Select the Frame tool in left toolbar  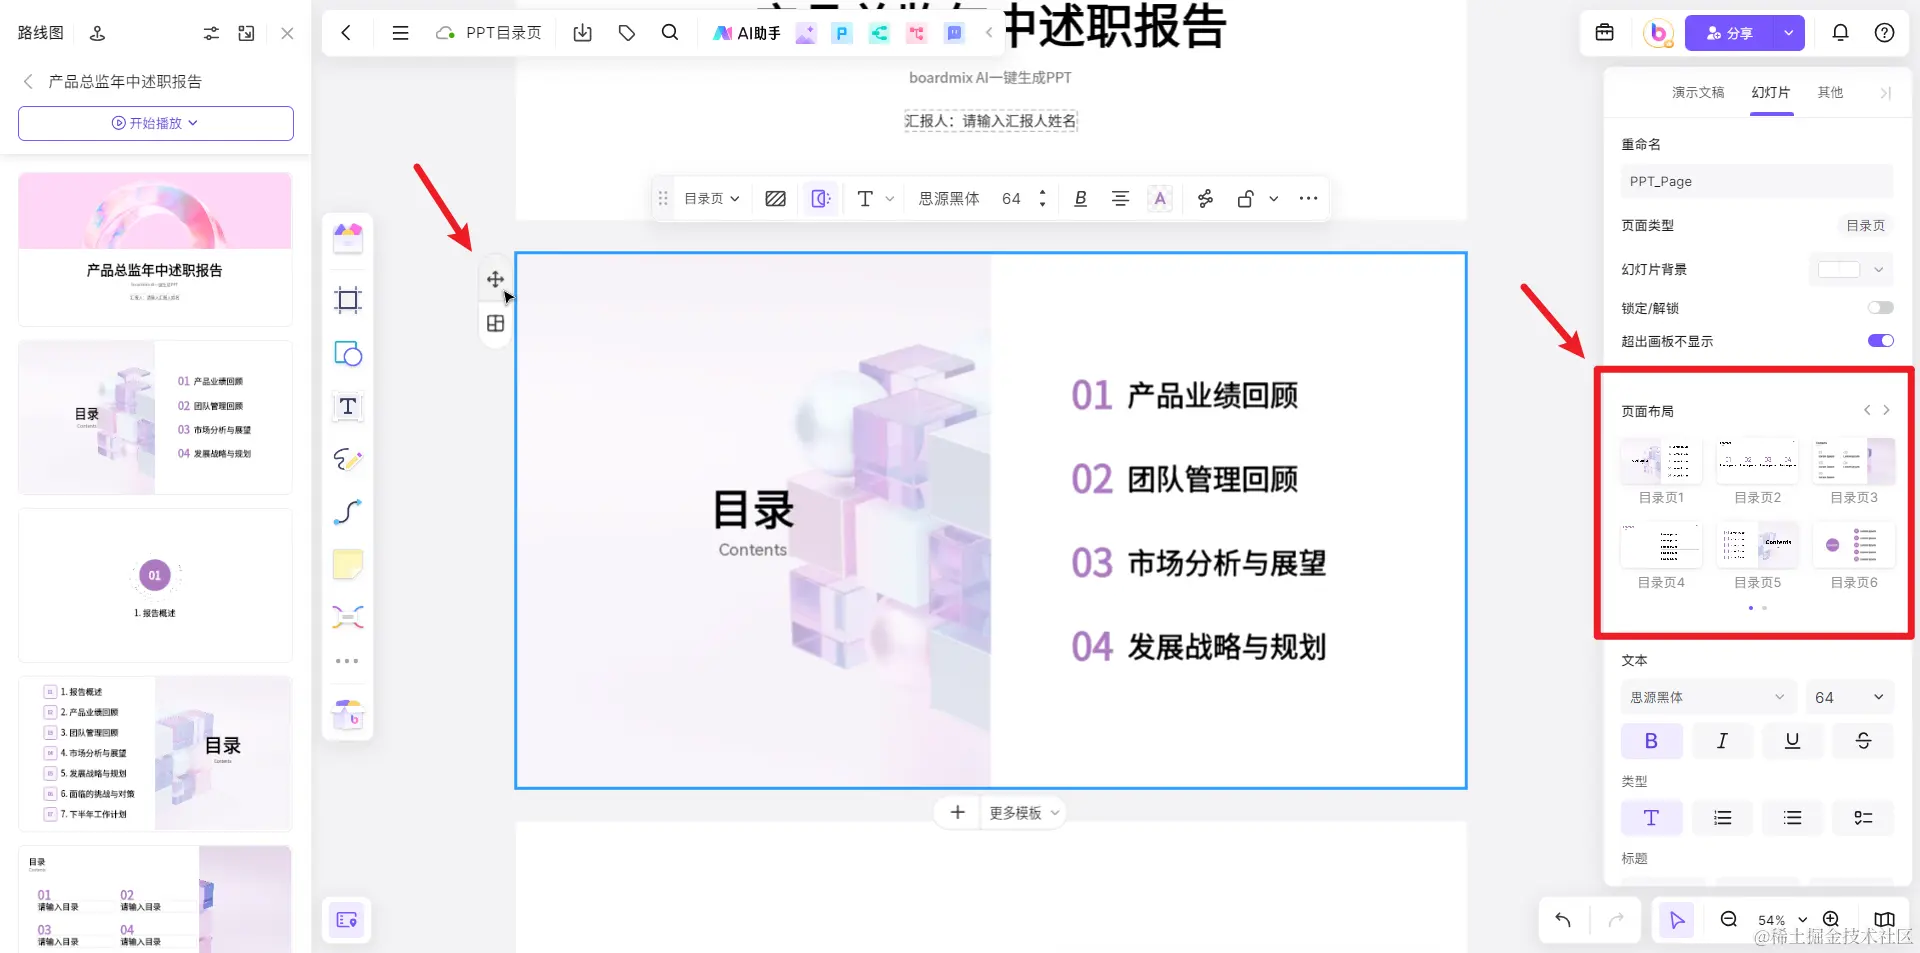(347, 300)
